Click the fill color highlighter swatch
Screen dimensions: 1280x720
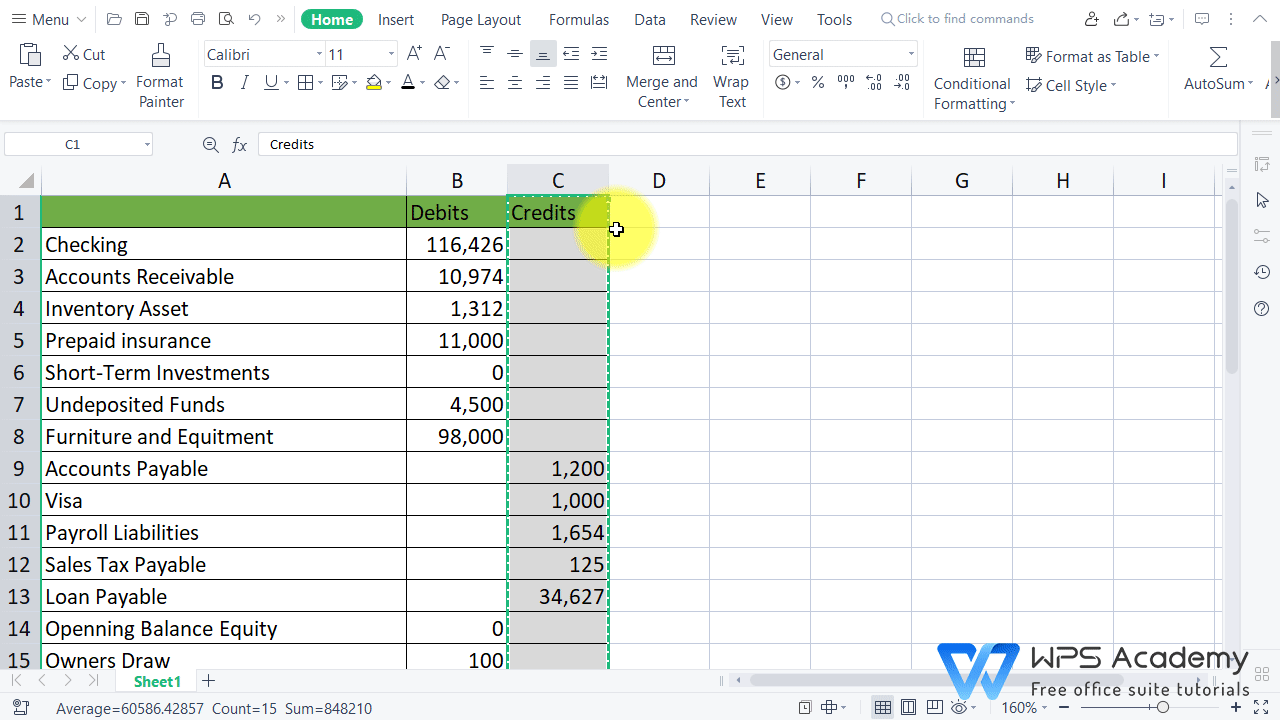coord(373,83)
